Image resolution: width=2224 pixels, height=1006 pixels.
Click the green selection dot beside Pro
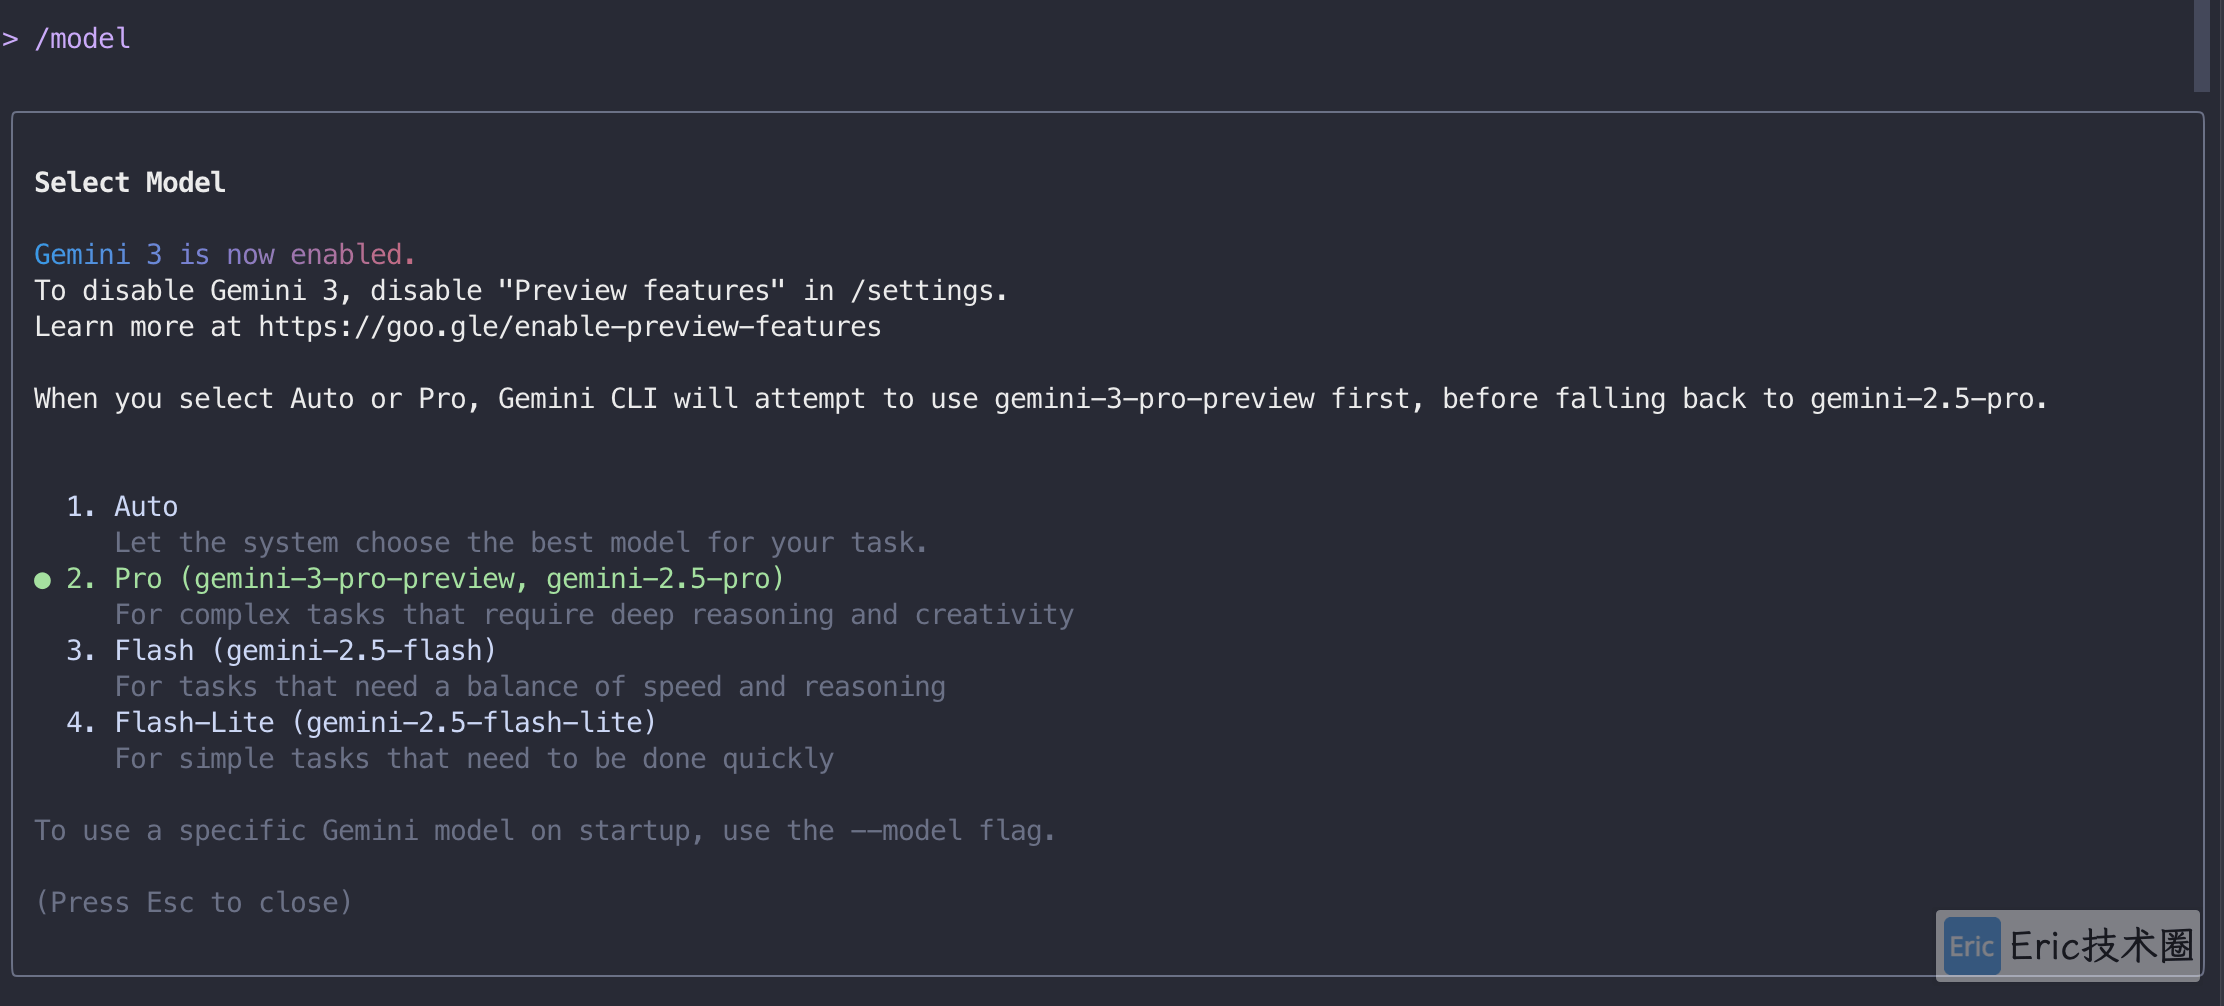click(x=42, y=580)
